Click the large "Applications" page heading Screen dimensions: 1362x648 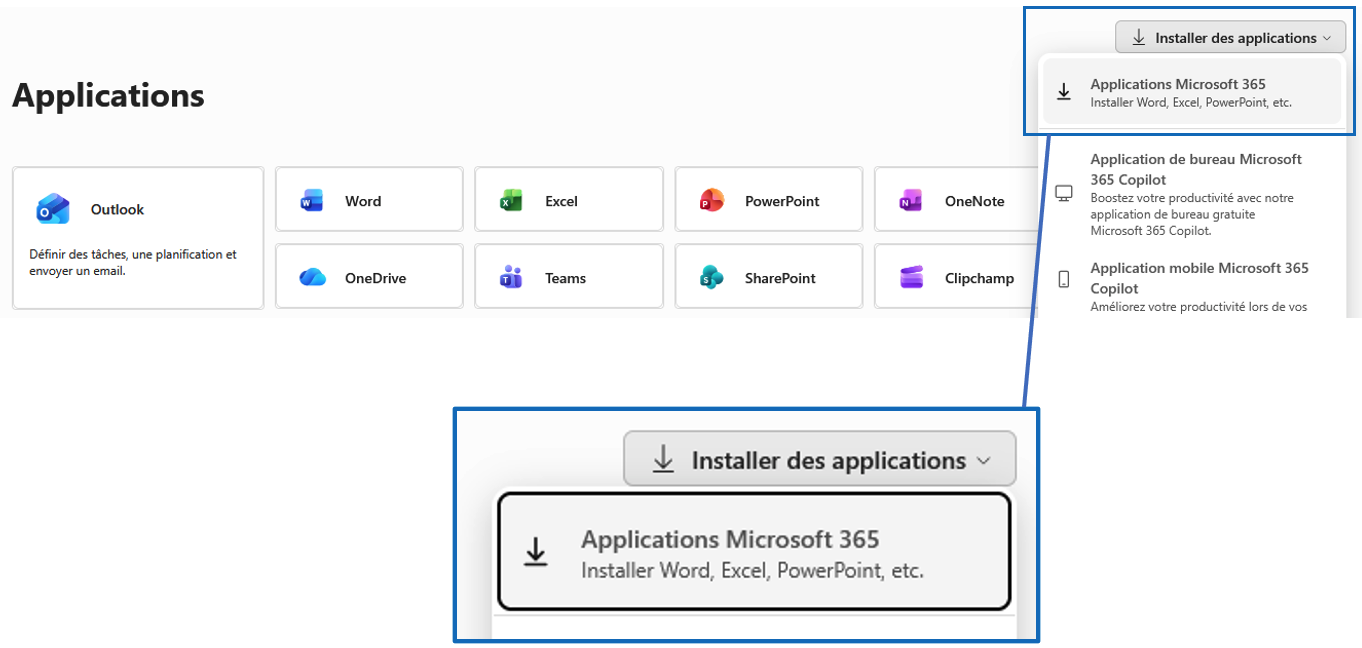click(108, 95)
